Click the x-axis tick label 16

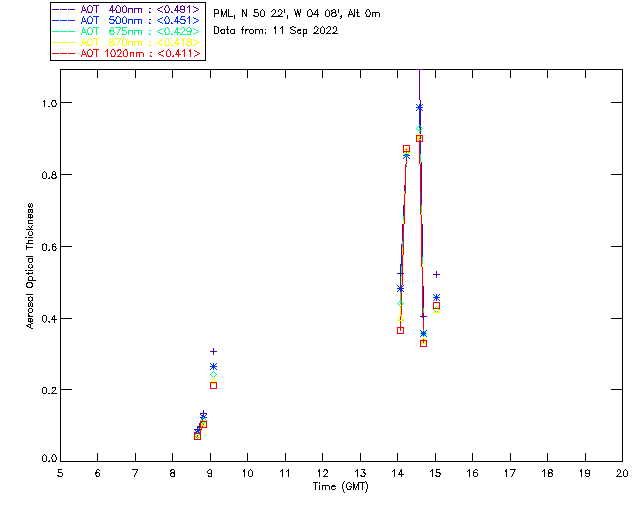(473, 473)
